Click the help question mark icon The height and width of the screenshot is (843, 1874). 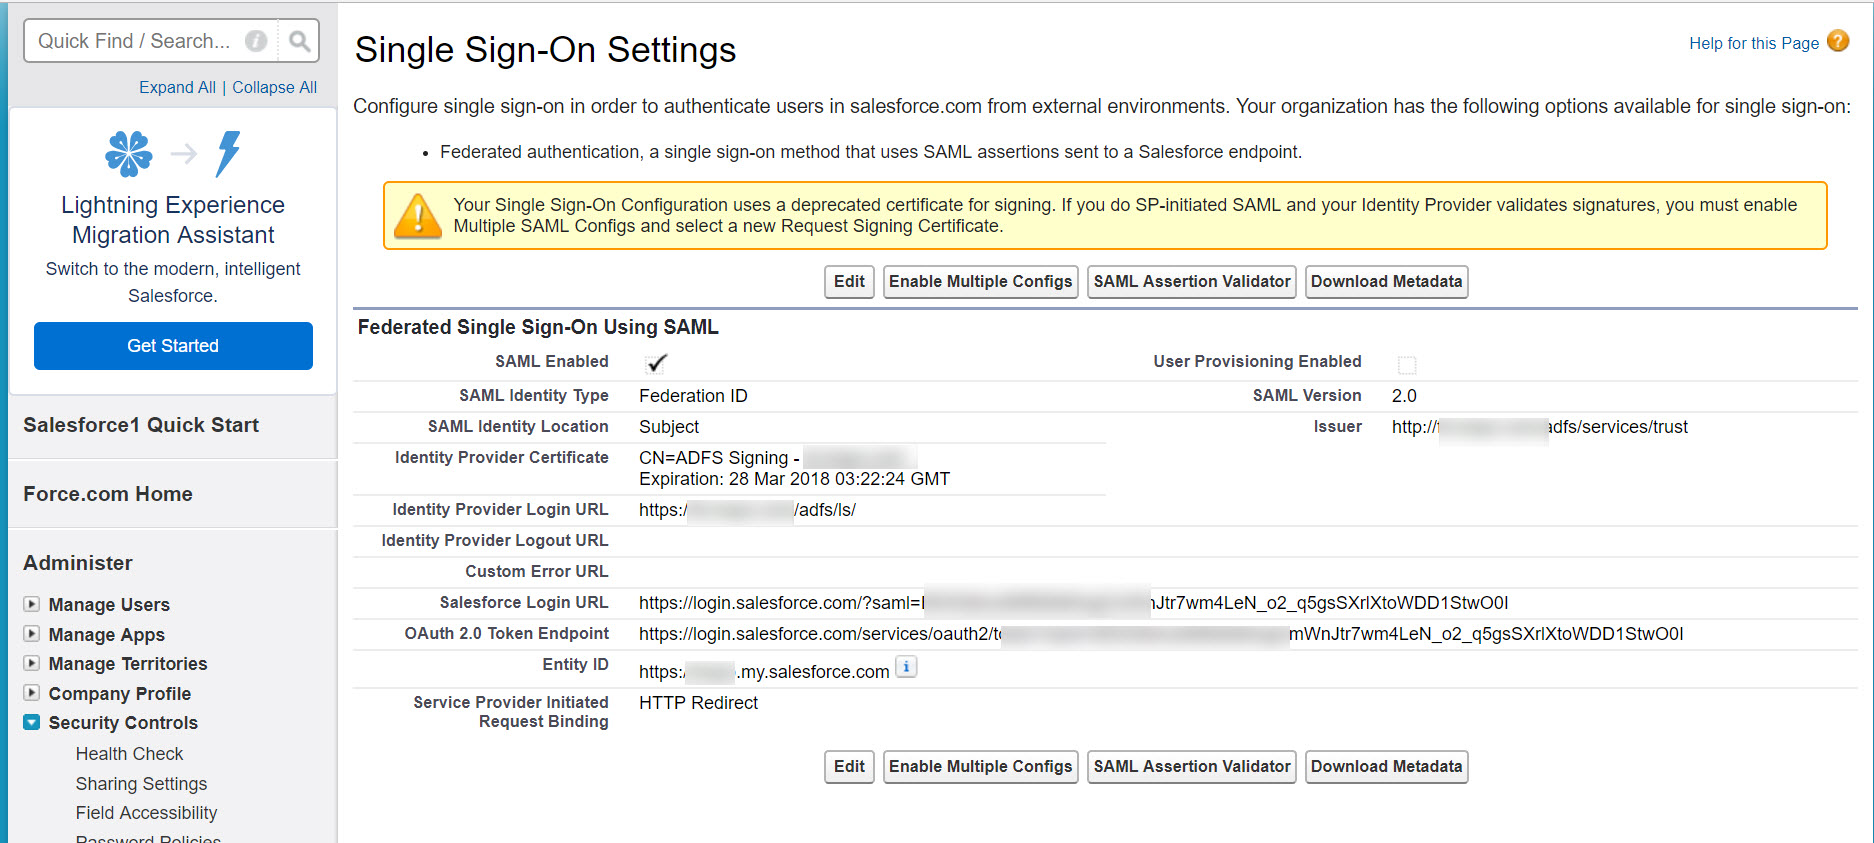[x=1837, y=41]
